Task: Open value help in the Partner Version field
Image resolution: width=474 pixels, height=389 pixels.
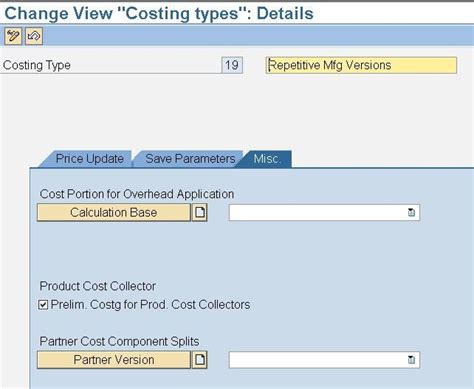Action: coord(411,360)
